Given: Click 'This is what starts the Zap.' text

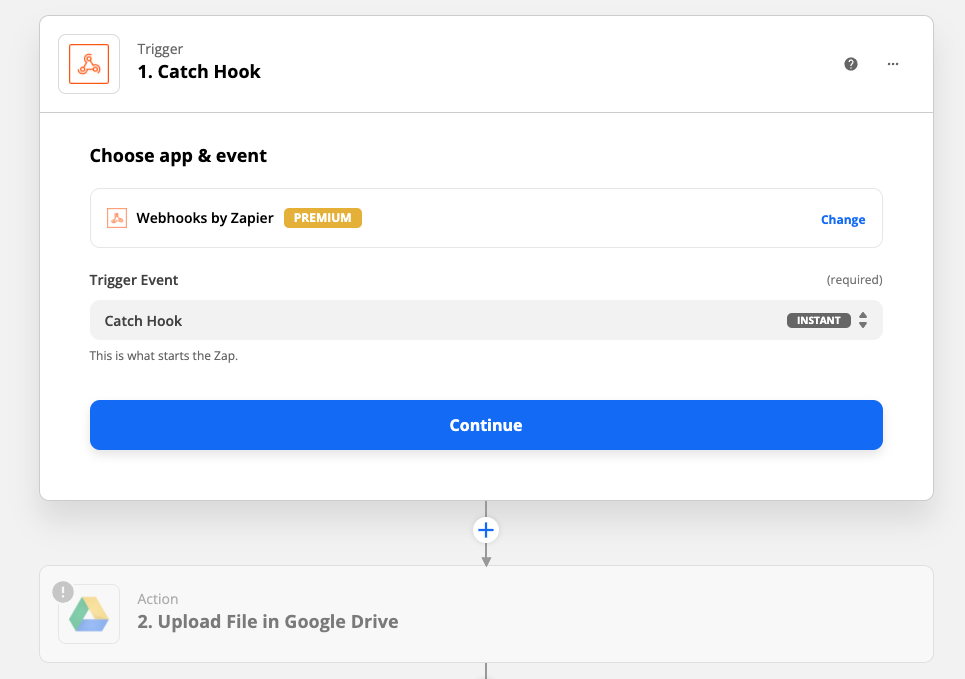Looking at the screenshot, I should (x=164, y=356).
